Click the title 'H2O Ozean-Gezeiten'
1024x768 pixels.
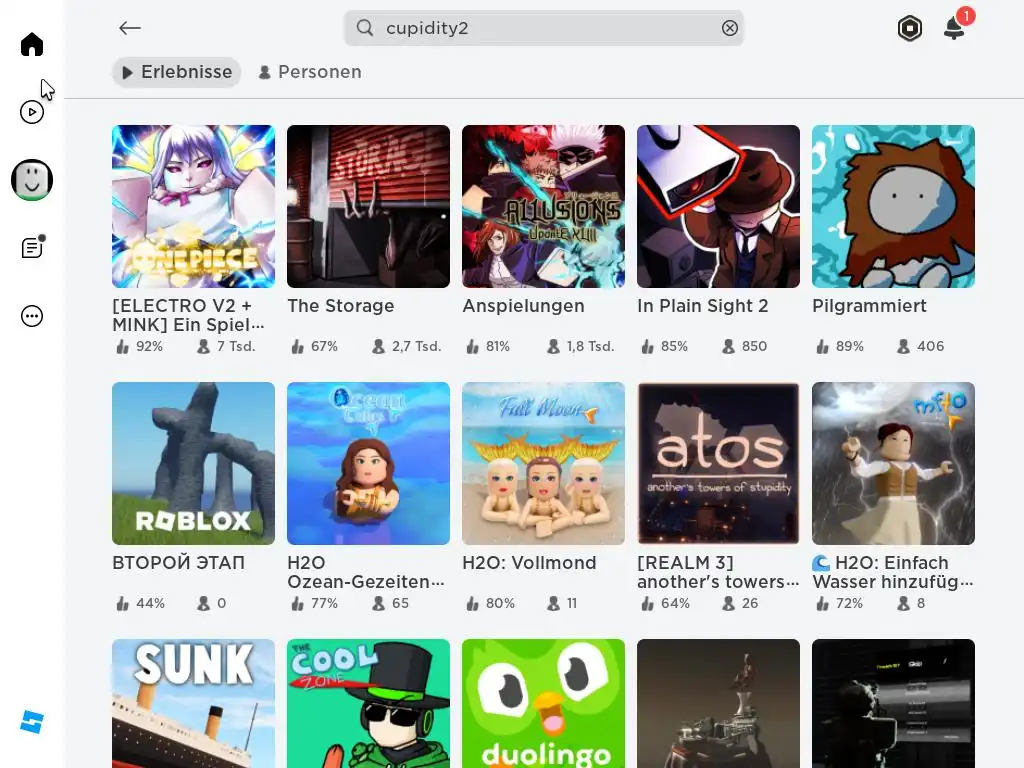pos(366,572)
